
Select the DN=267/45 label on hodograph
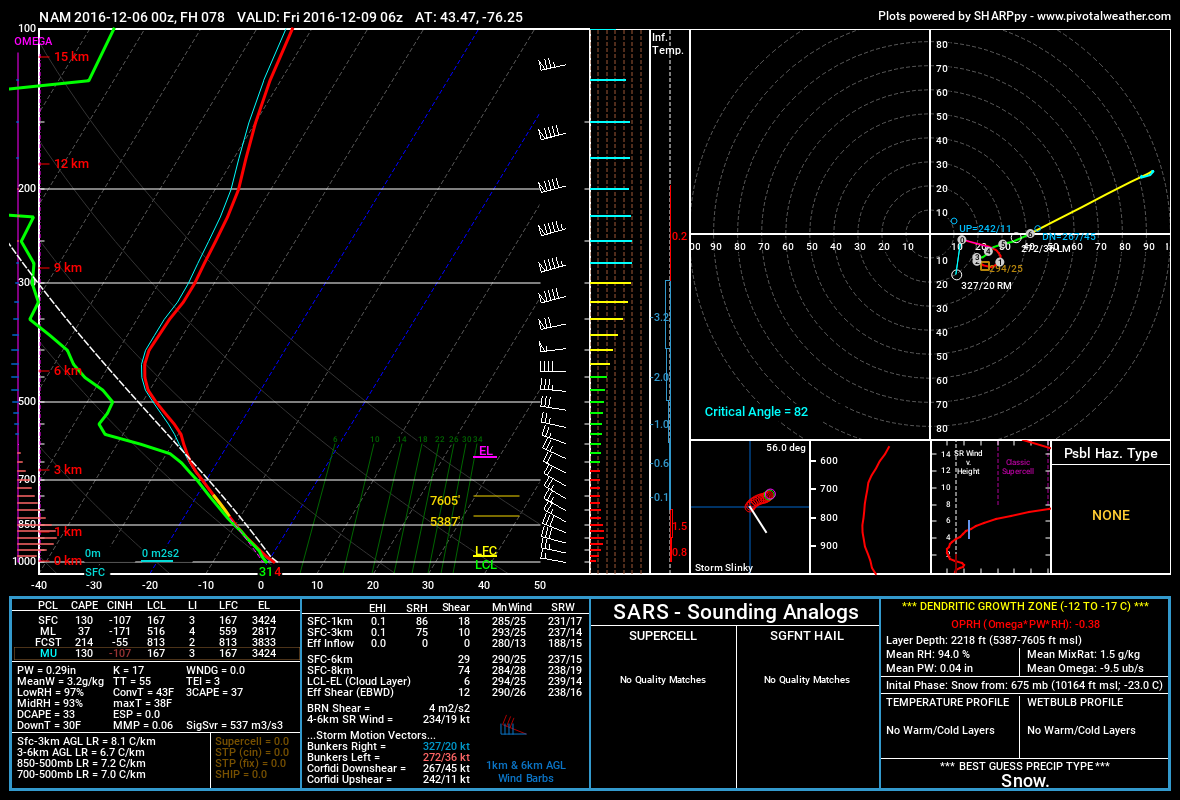point(1069,236)
